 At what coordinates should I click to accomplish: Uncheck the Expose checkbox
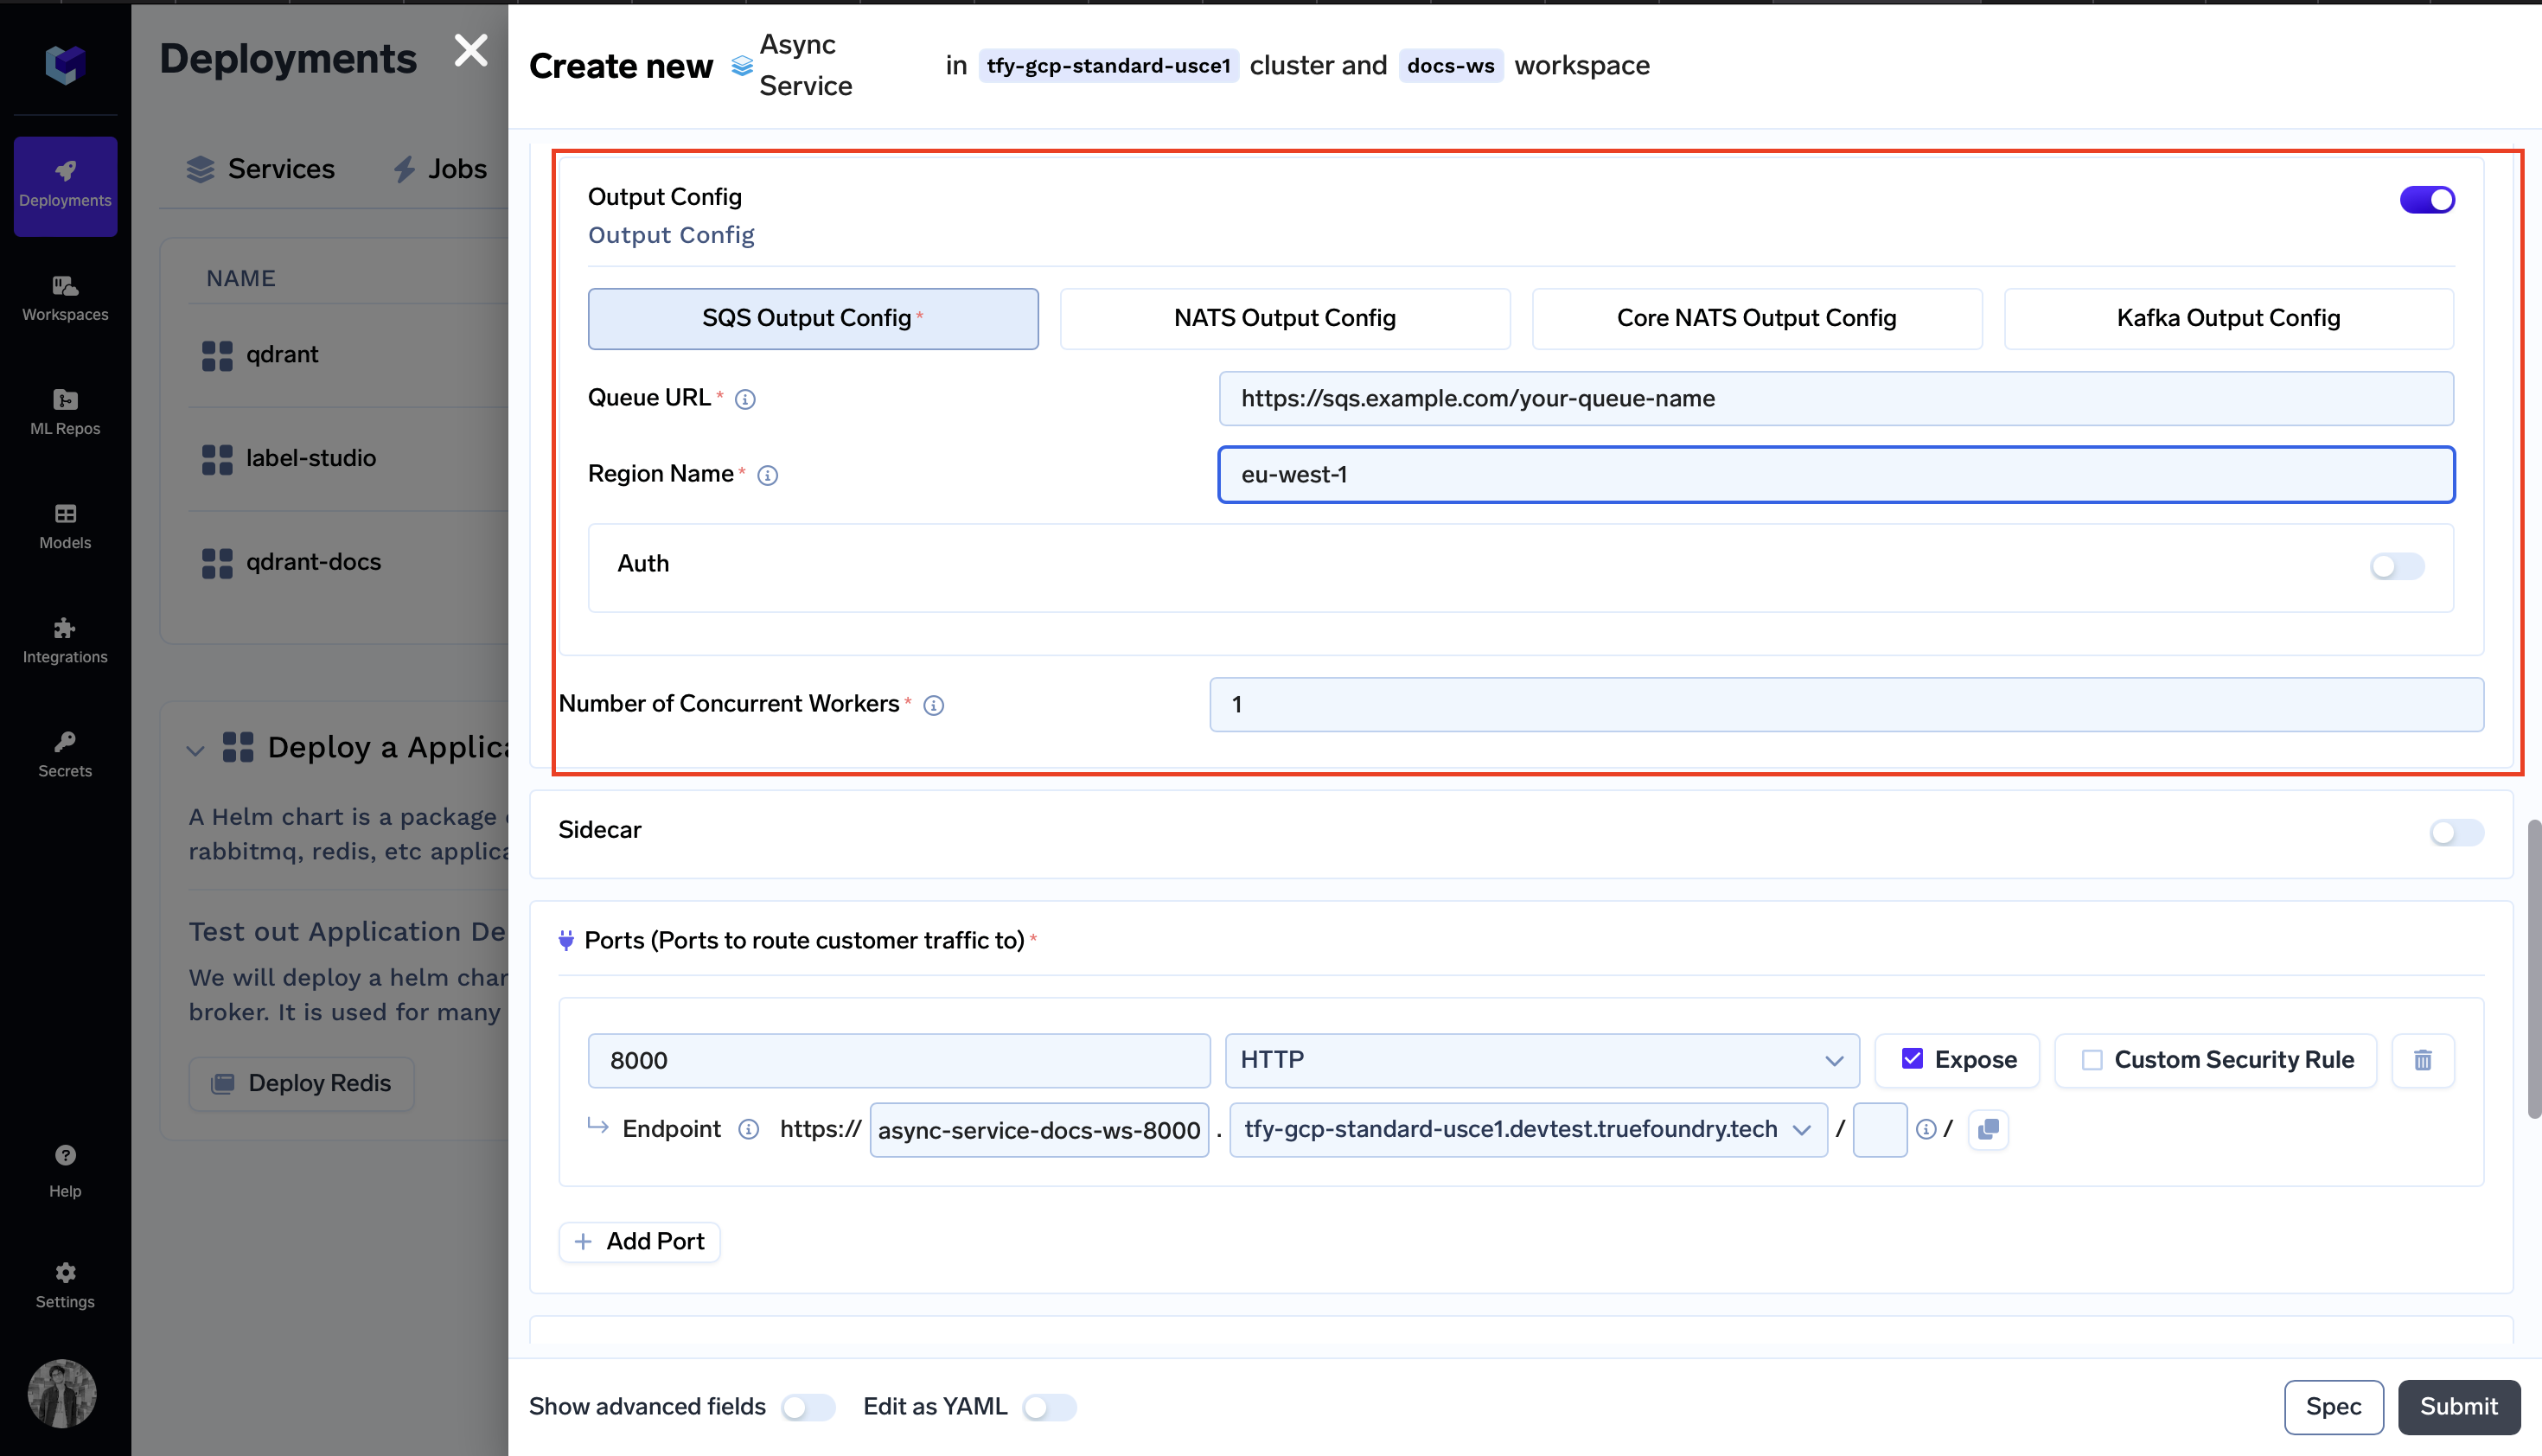[x=1912, y=1059]
